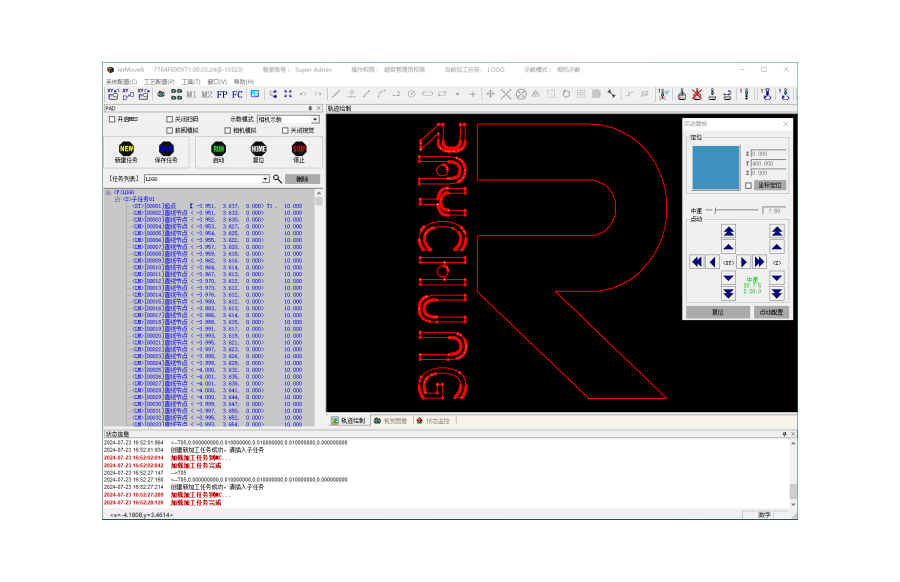Switch to the 状态监控 tab
Image resolution: width=900 pixels, height=582 pixels.
pos(434,421)
